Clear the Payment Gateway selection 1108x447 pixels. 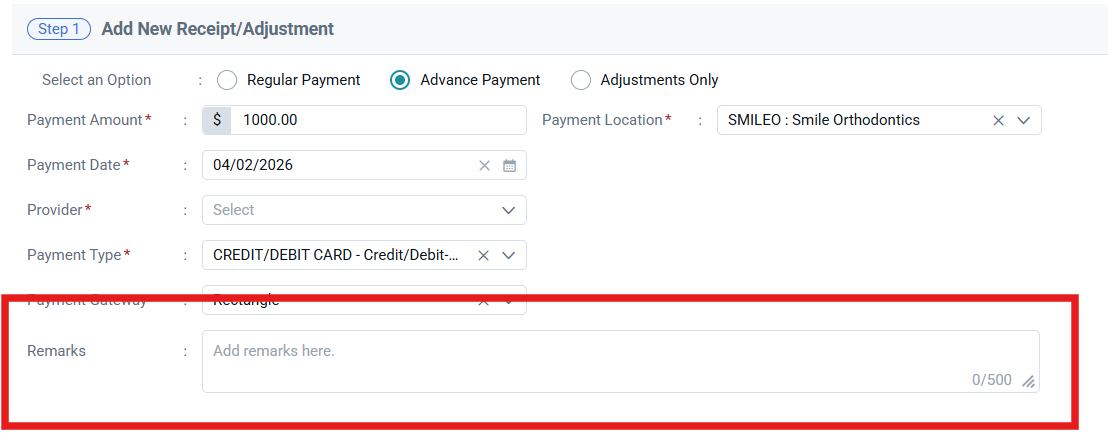tap(483, 301)
